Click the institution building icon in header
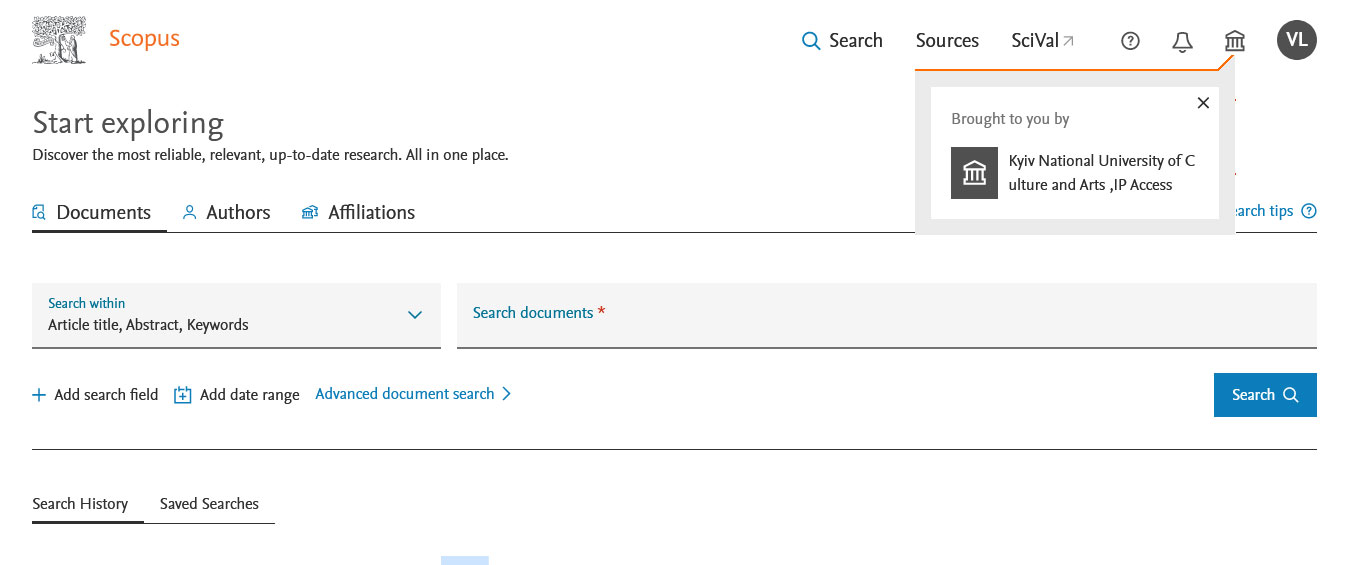Viewport: 1349px width, 565px height. 1235,41
